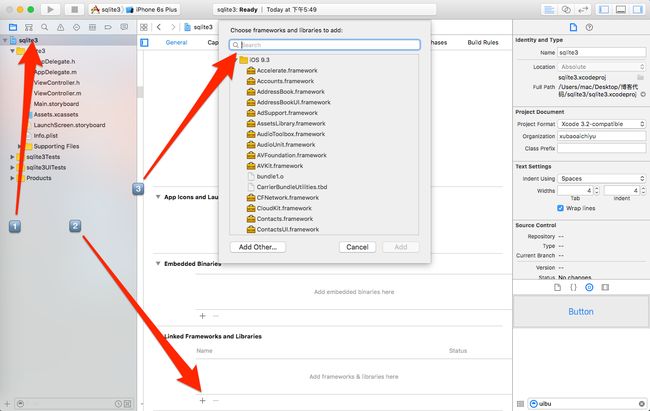650x411 pixels.
Task: Expand the Products group
Action: [12, 178]
